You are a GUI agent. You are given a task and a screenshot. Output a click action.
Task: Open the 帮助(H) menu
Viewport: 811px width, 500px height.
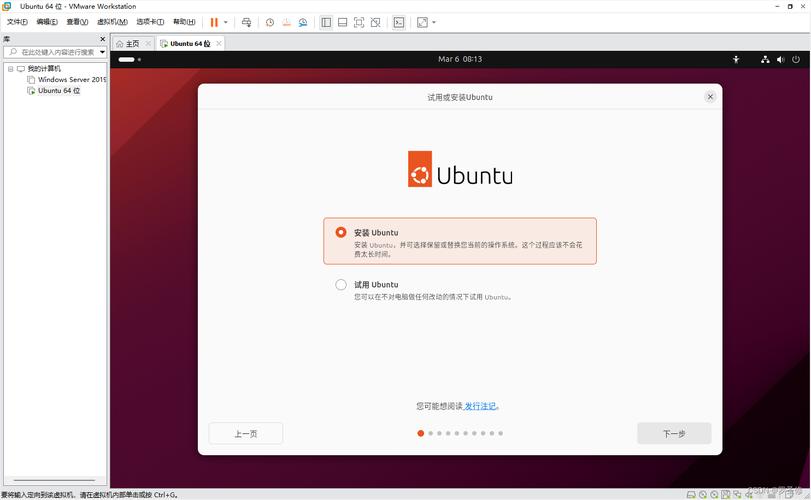pyautogui.click(x=184, y=22)
